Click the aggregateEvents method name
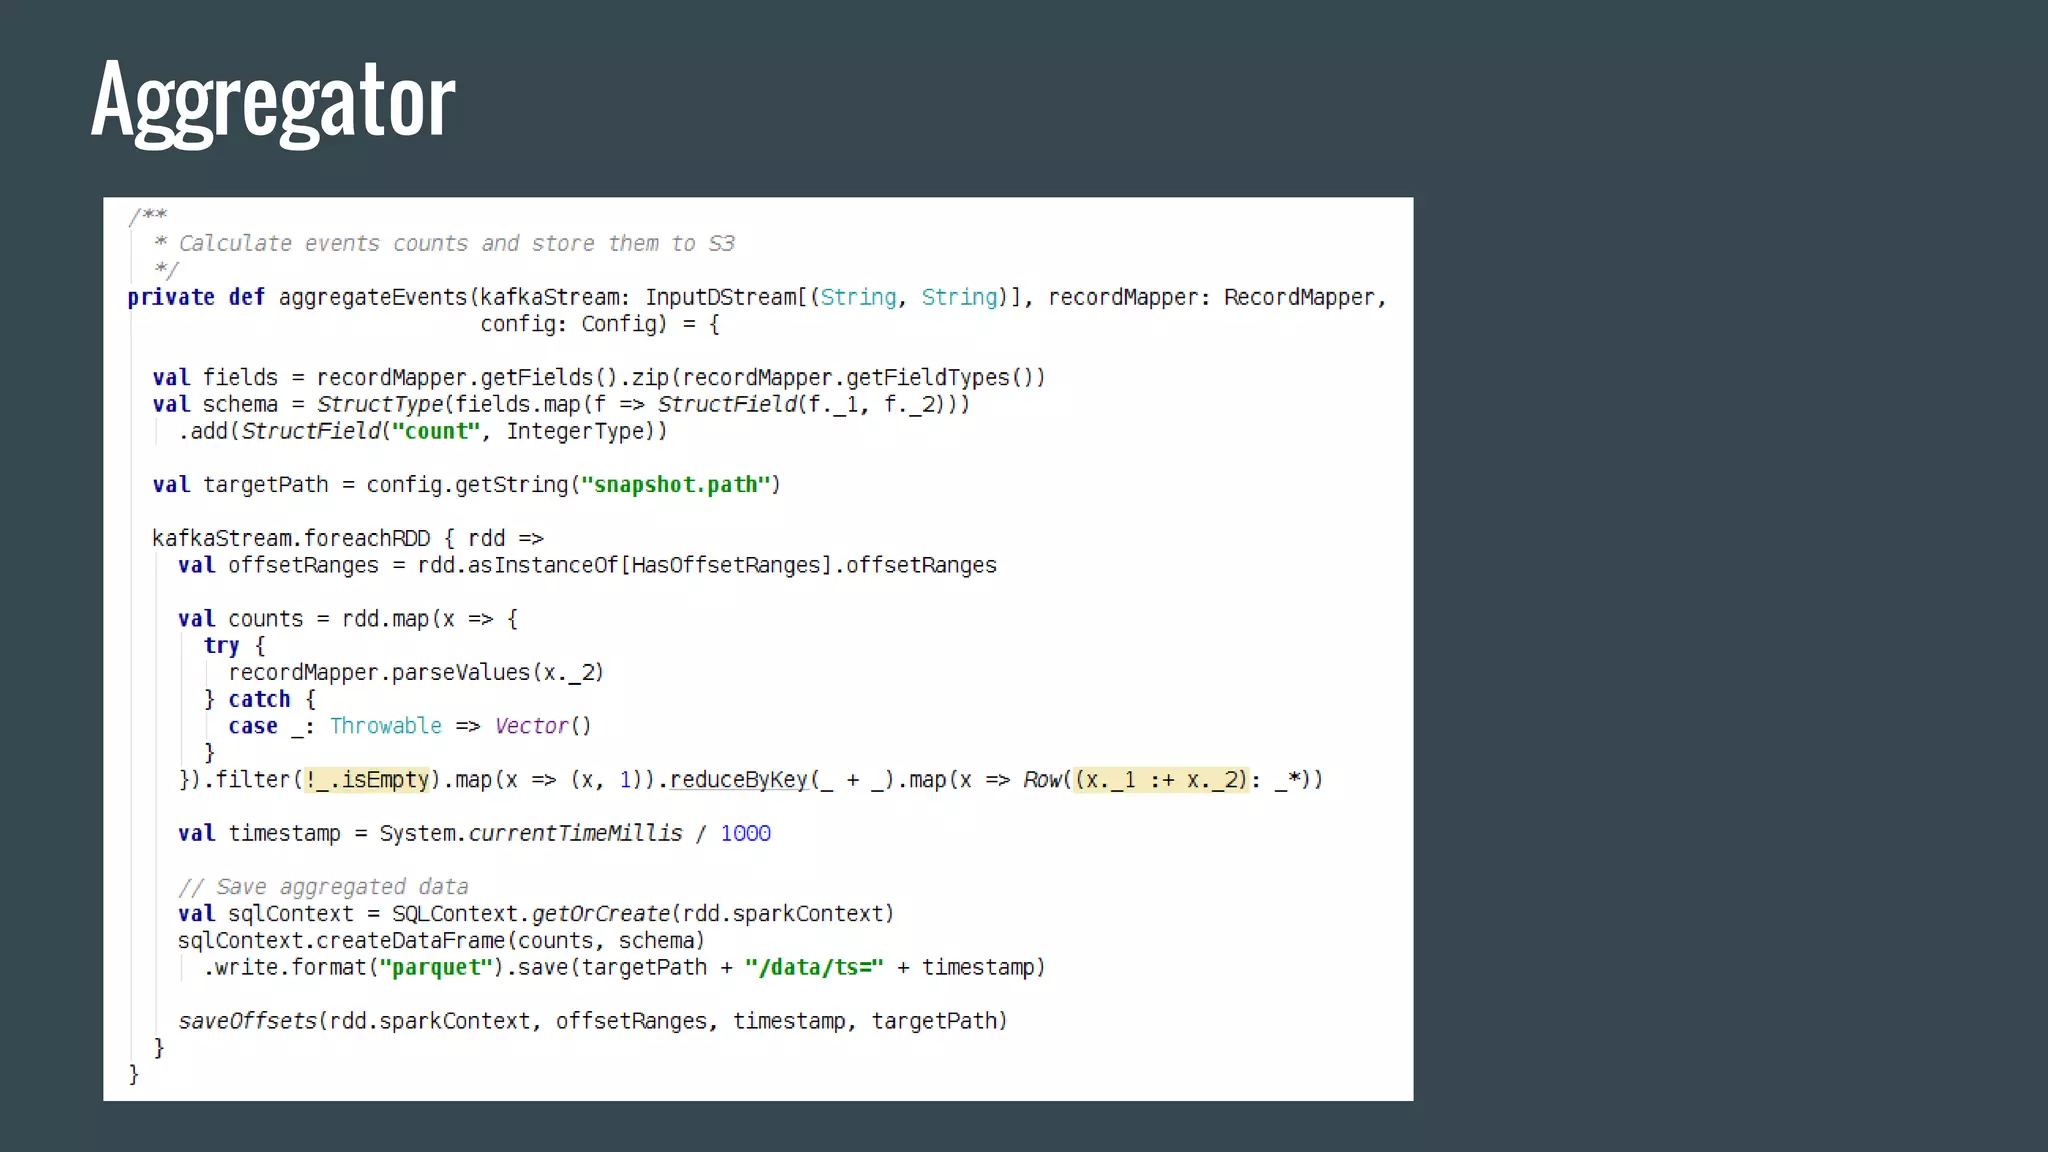Image resolution: width=2048 pixels, height=1152 pixels. pos(373,298)
